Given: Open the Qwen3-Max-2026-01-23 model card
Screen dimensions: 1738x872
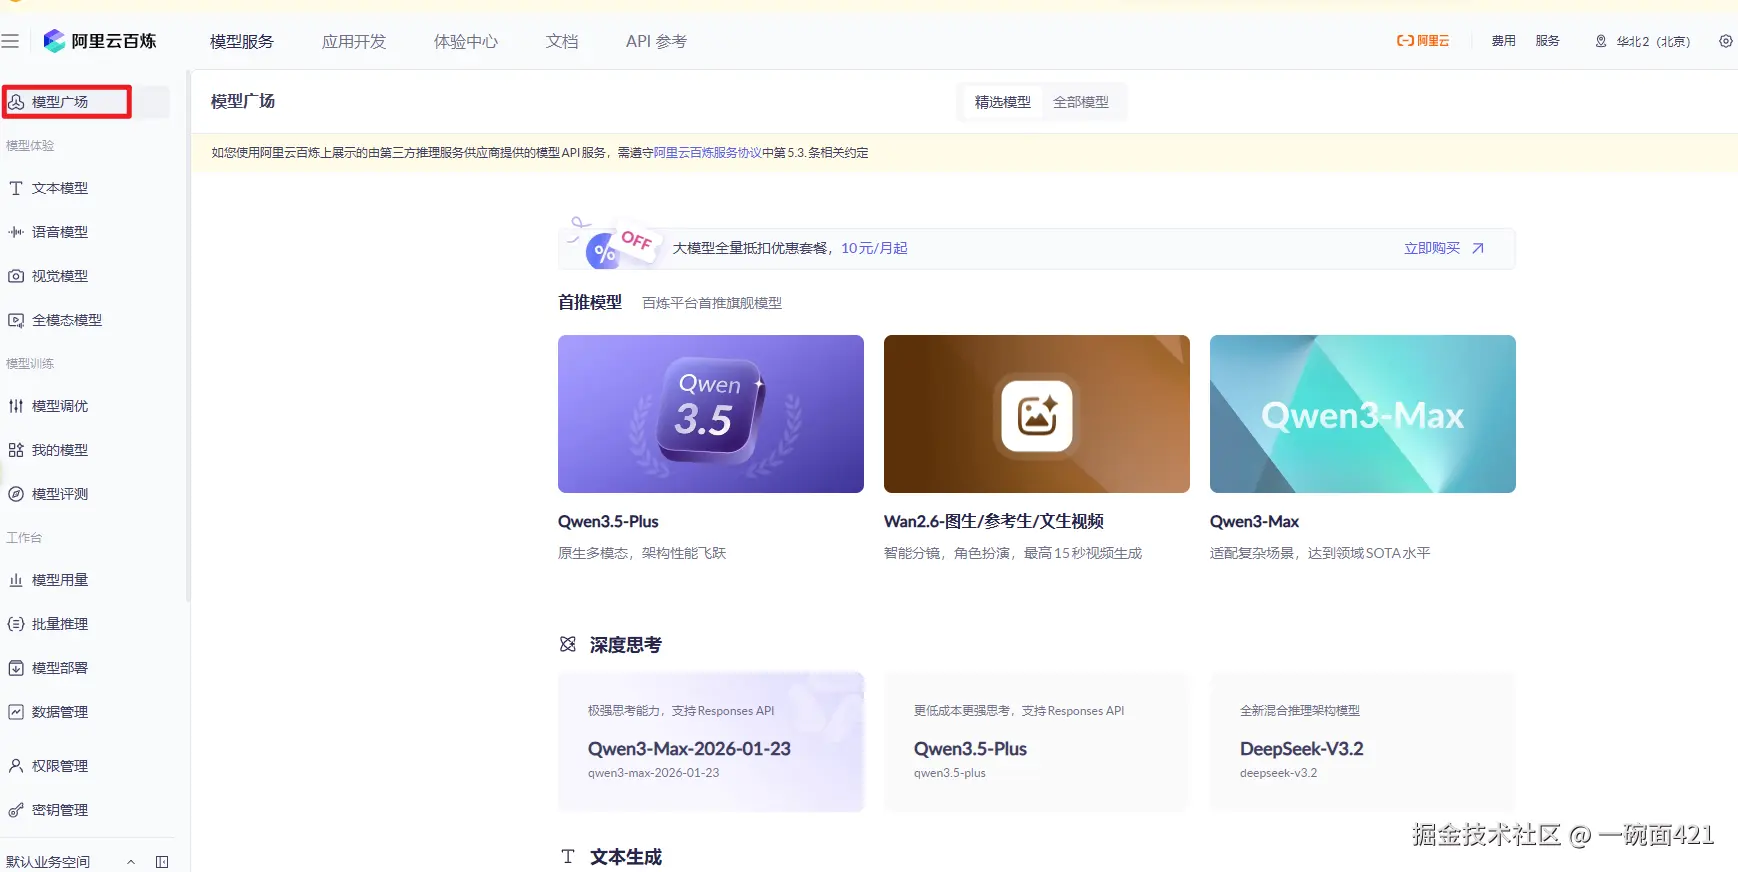Looking at the screenshot, I should (x=711, y=742).
